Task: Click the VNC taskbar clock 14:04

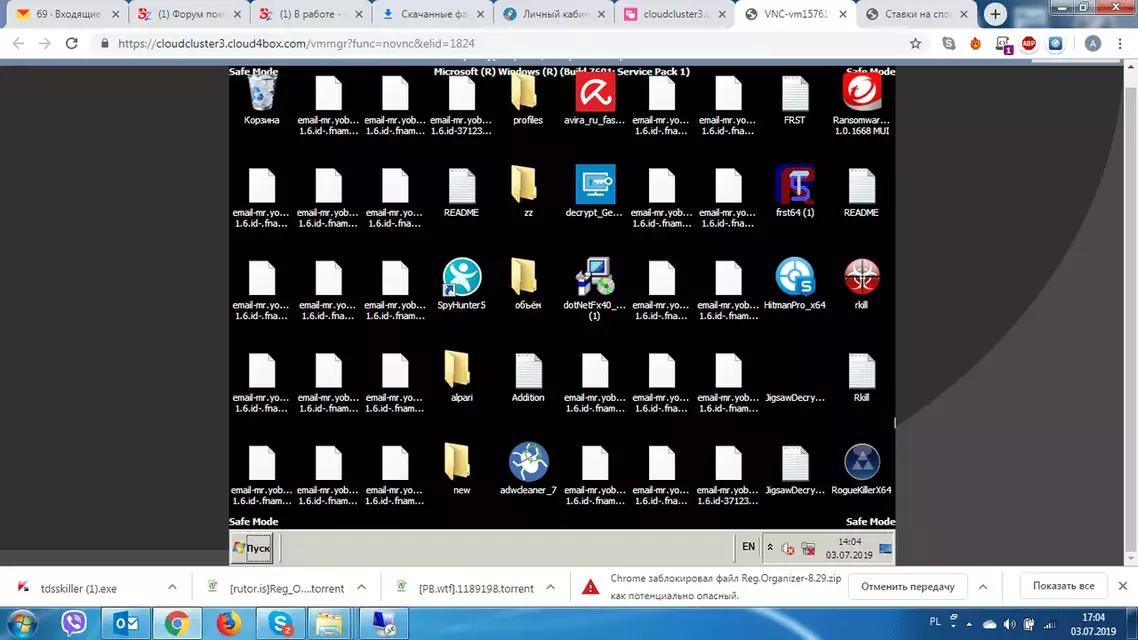Action: 849,548
